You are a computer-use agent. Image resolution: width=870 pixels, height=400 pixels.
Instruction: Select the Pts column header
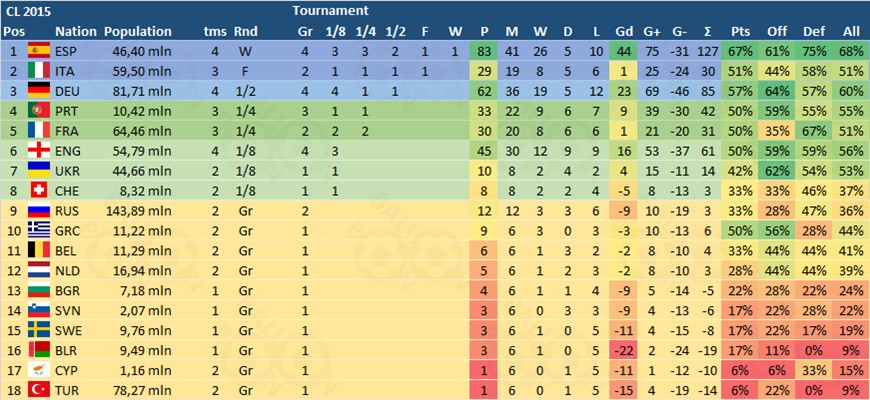741,31
